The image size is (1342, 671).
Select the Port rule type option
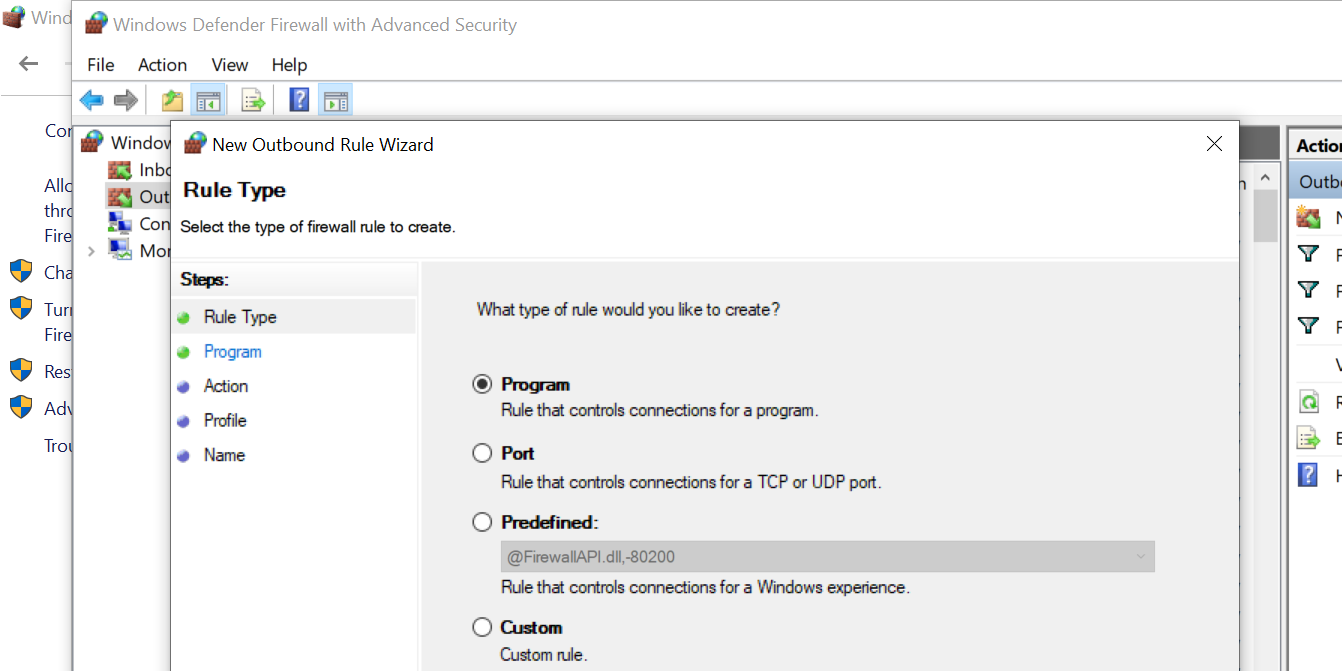tap(483, 453)
